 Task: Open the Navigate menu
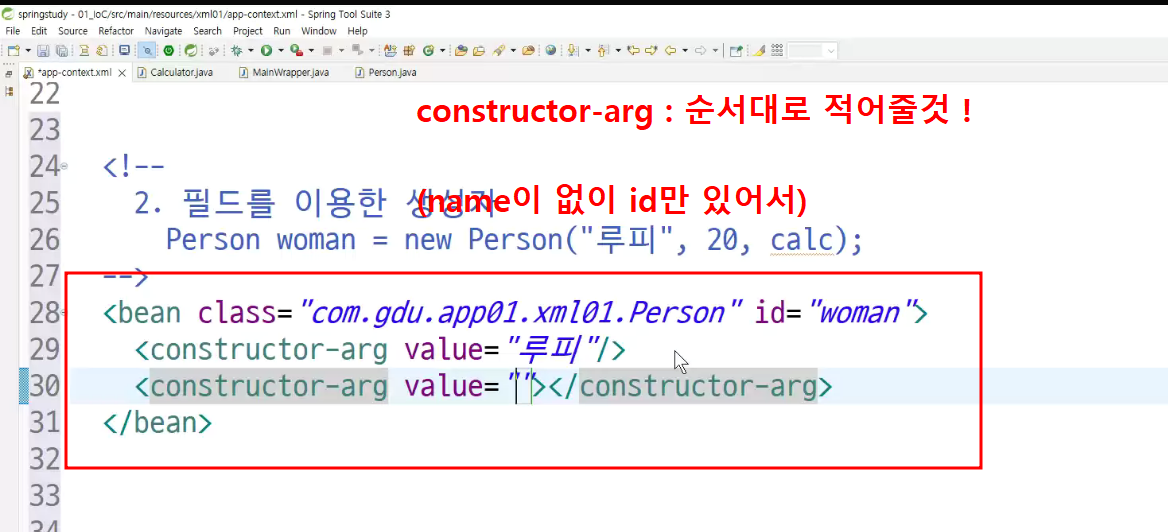(163, 31)
